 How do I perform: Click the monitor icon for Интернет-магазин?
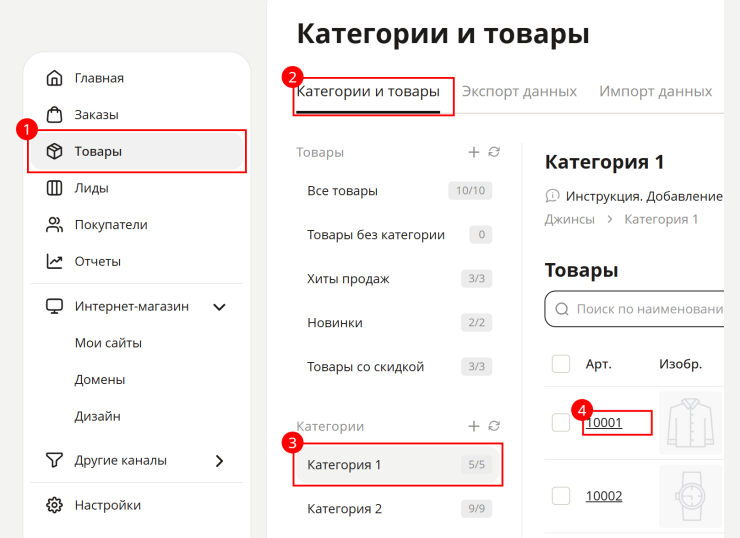point(54,306)
